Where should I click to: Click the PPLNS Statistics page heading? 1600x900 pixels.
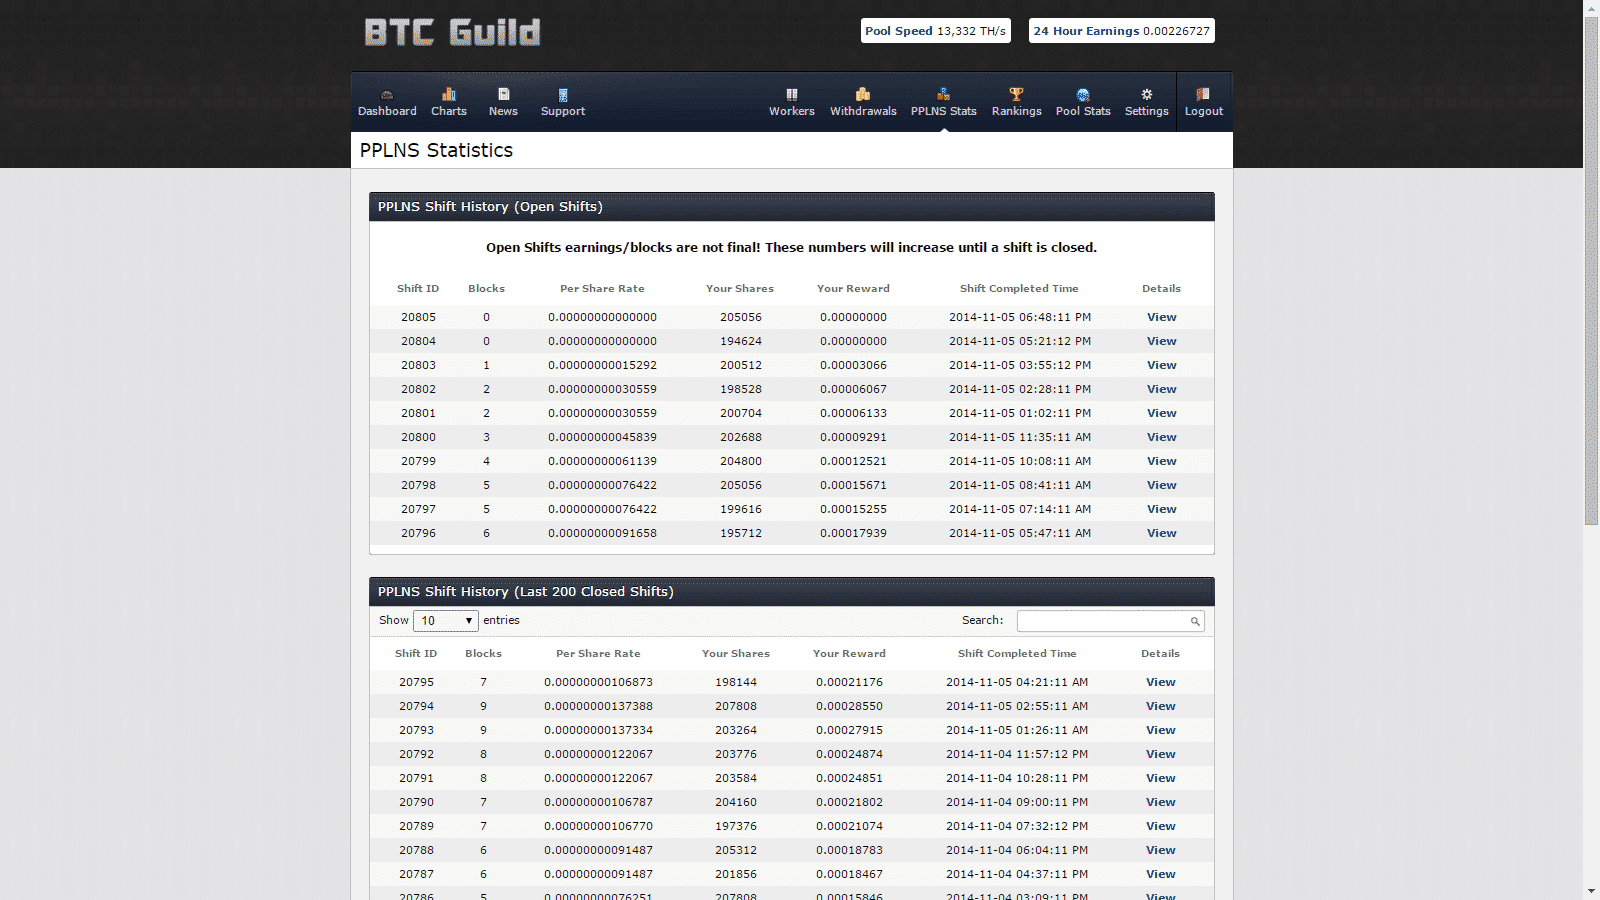click(436, 150)
